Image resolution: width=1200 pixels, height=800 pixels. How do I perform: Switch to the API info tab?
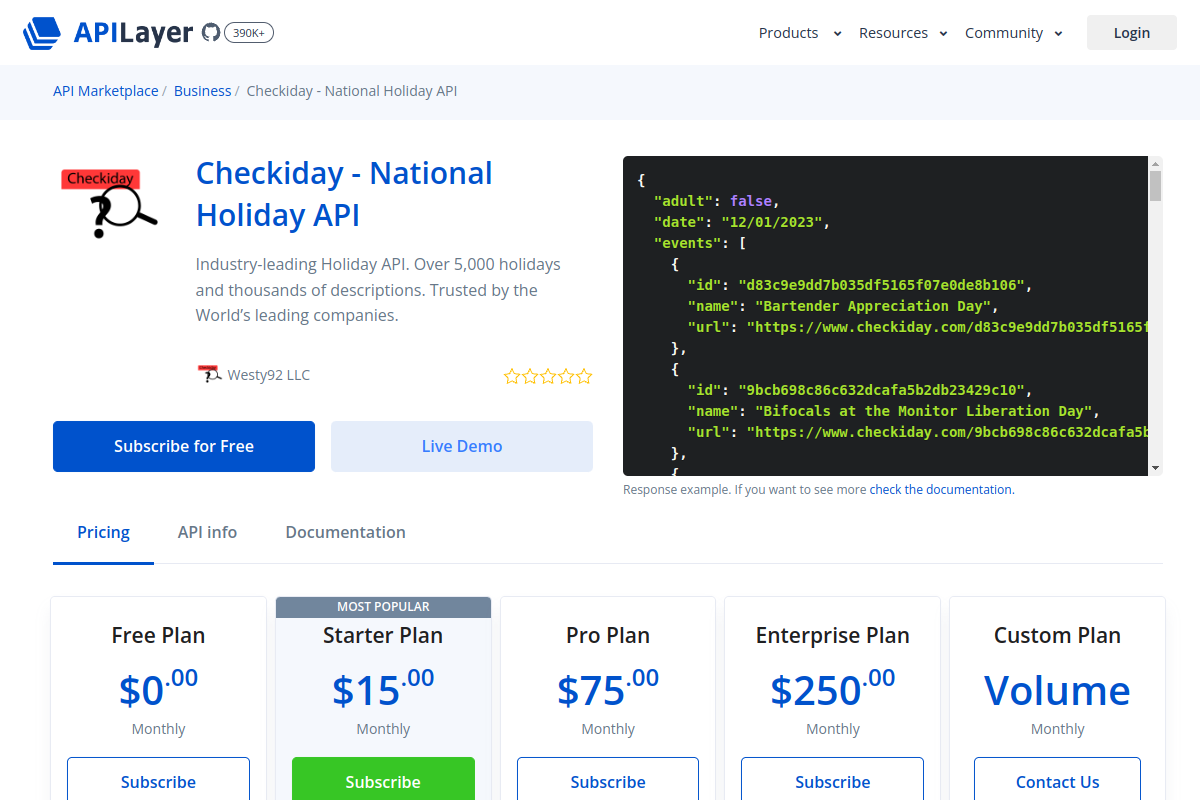(208, 532)
